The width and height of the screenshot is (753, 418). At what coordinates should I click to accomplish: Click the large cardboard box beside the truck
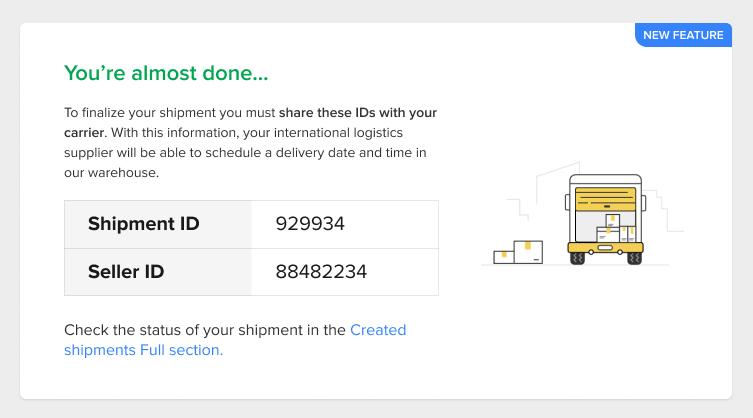pyautogui.click(x=527, y=251)
